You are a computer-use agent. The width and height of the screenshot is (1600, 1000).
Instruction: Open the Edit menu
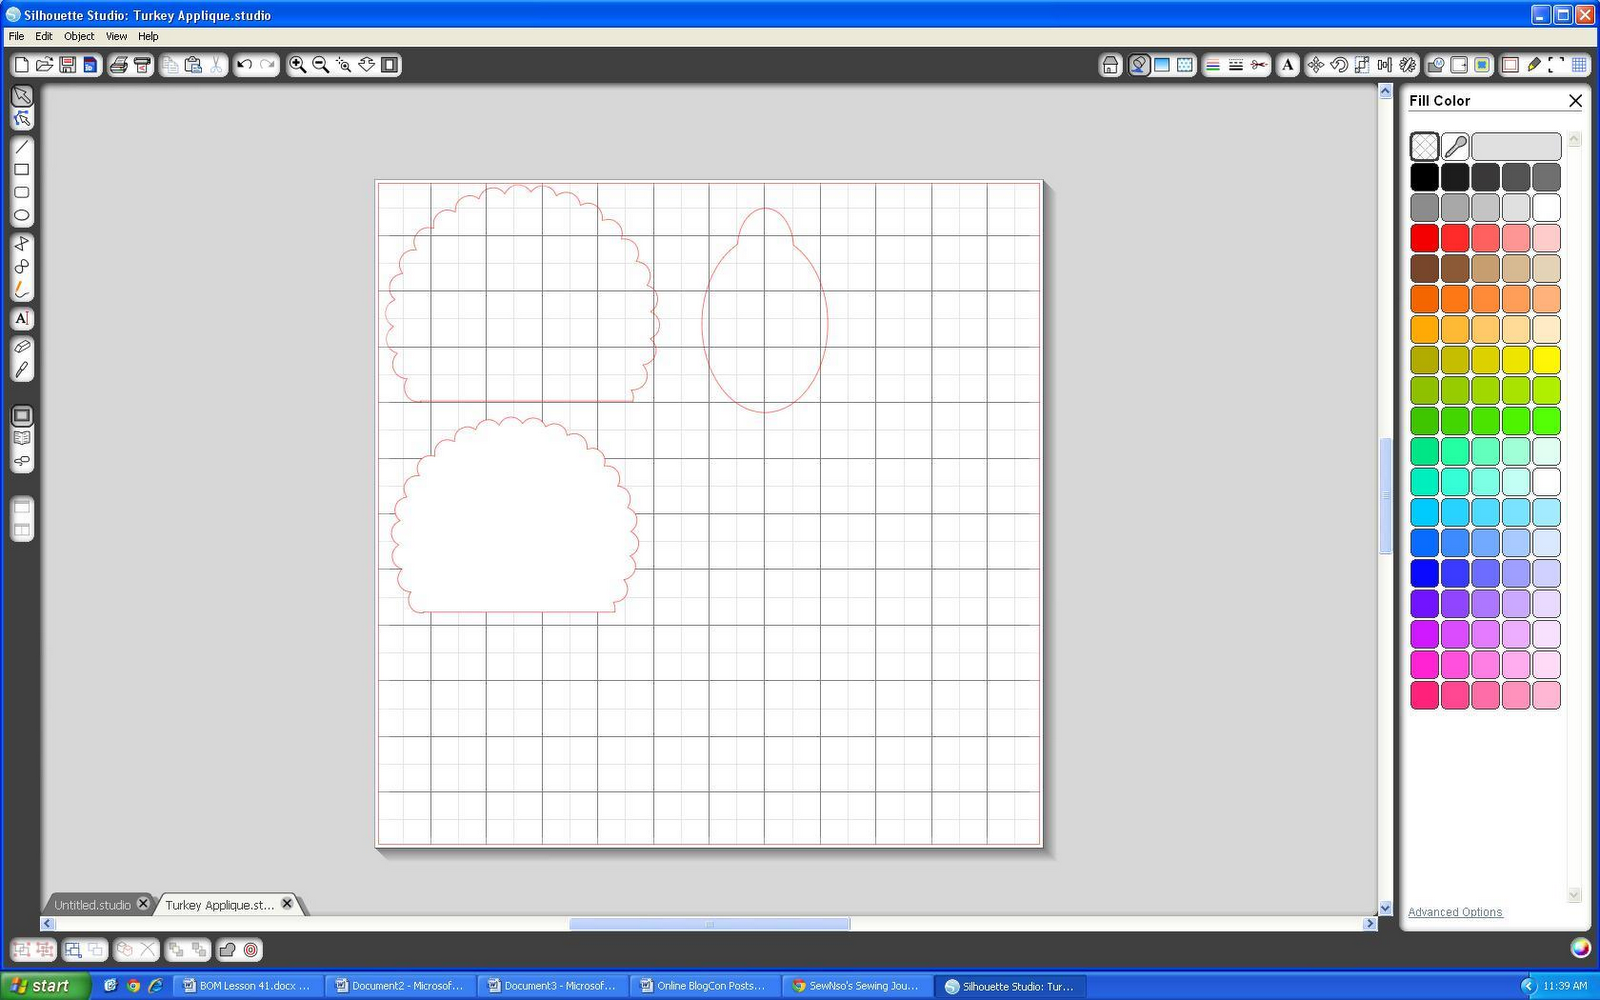pos(44,36)
